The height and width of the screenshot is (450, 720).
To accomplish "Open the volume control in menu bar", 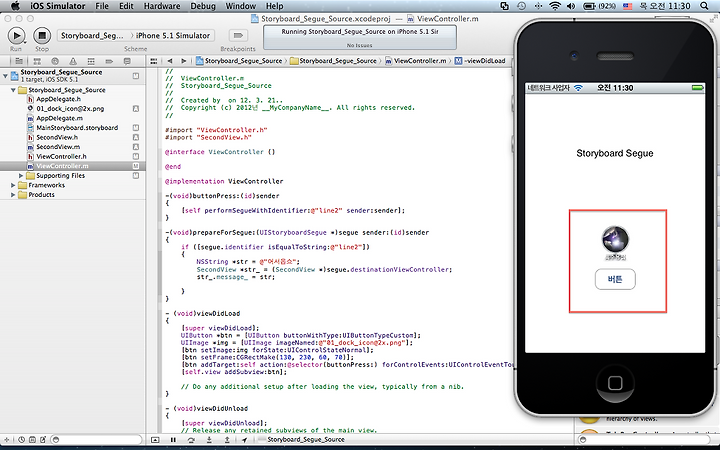I will pyautogui.click(x=571, y=6).
